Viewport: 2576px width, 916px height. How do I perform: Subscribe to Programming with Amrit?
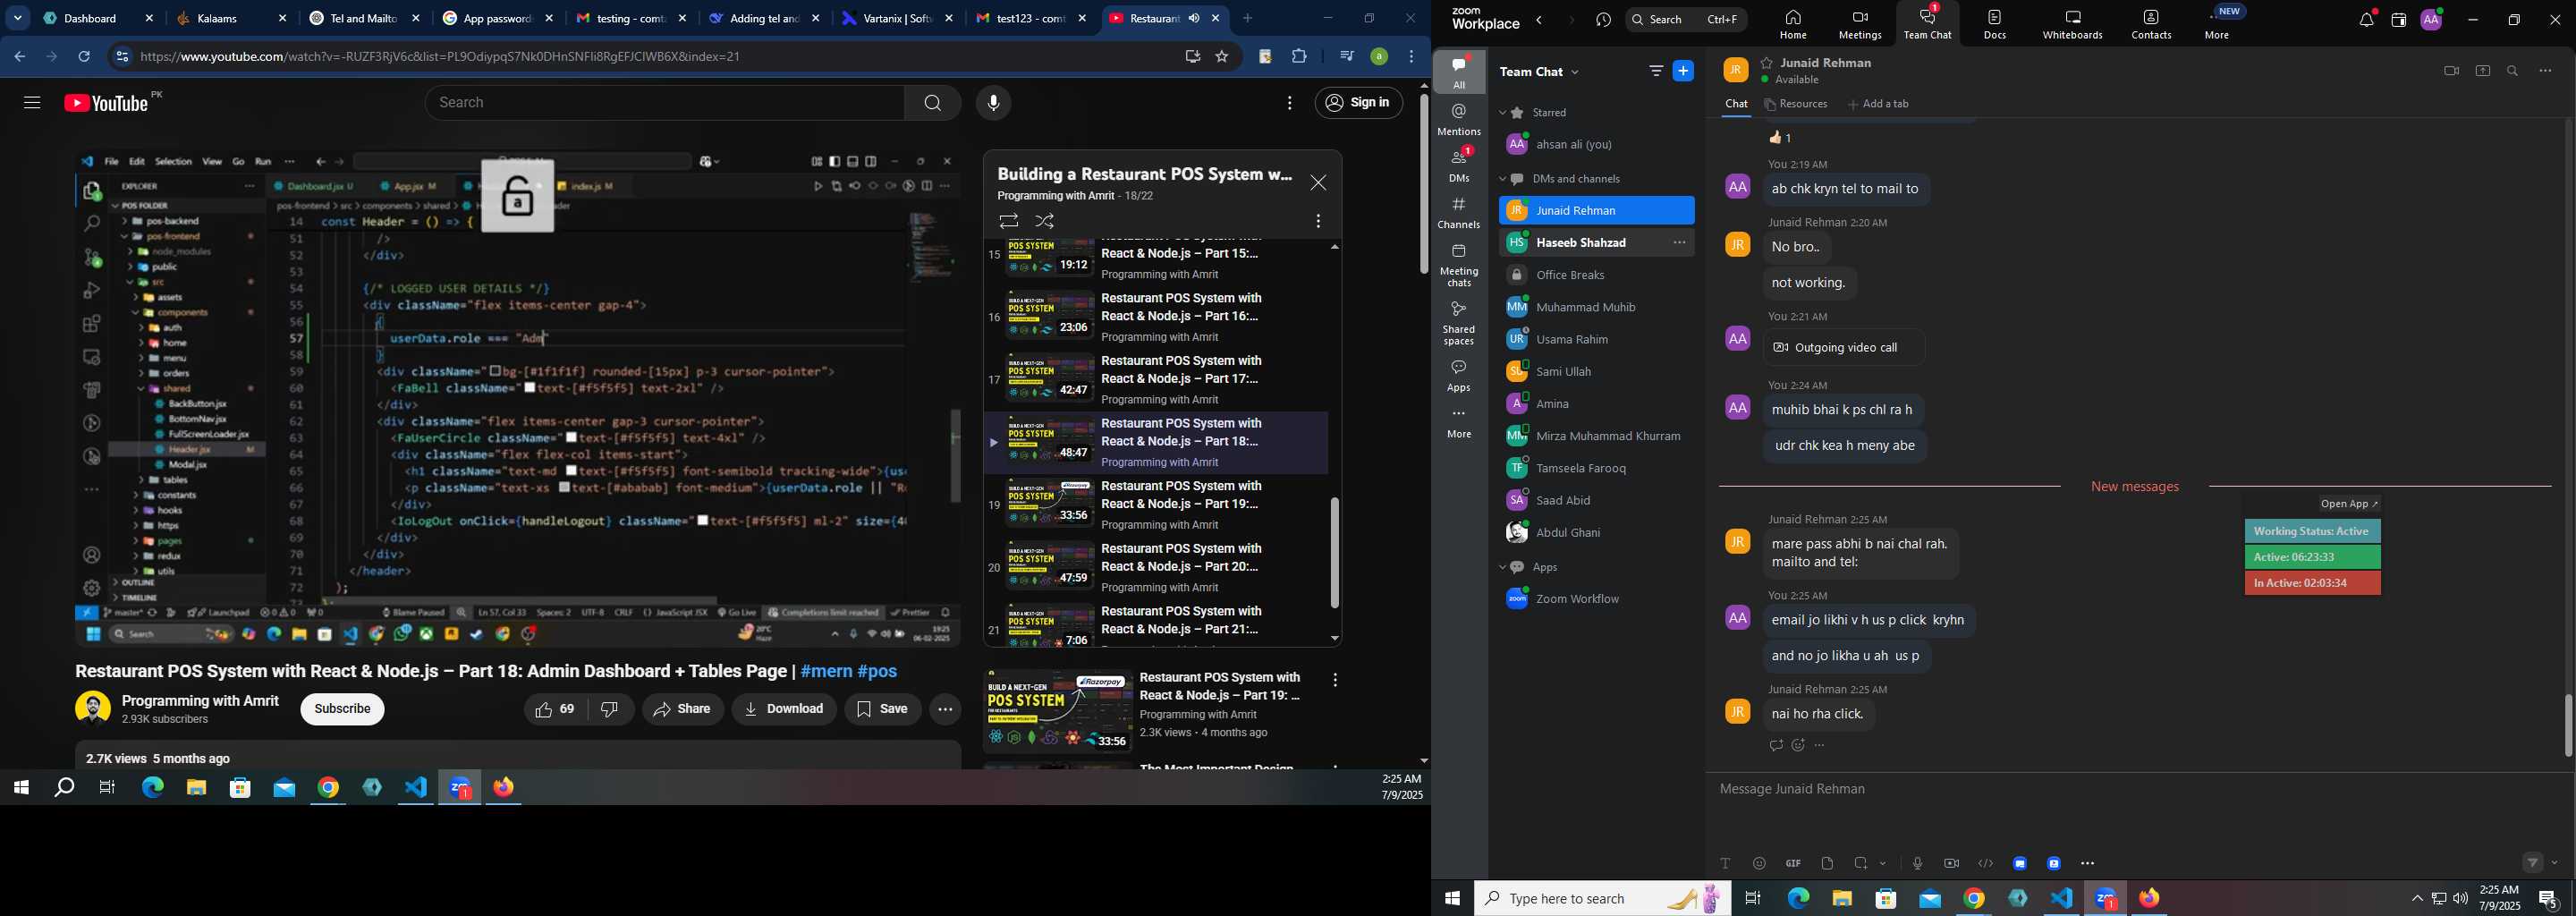point(342,709)
